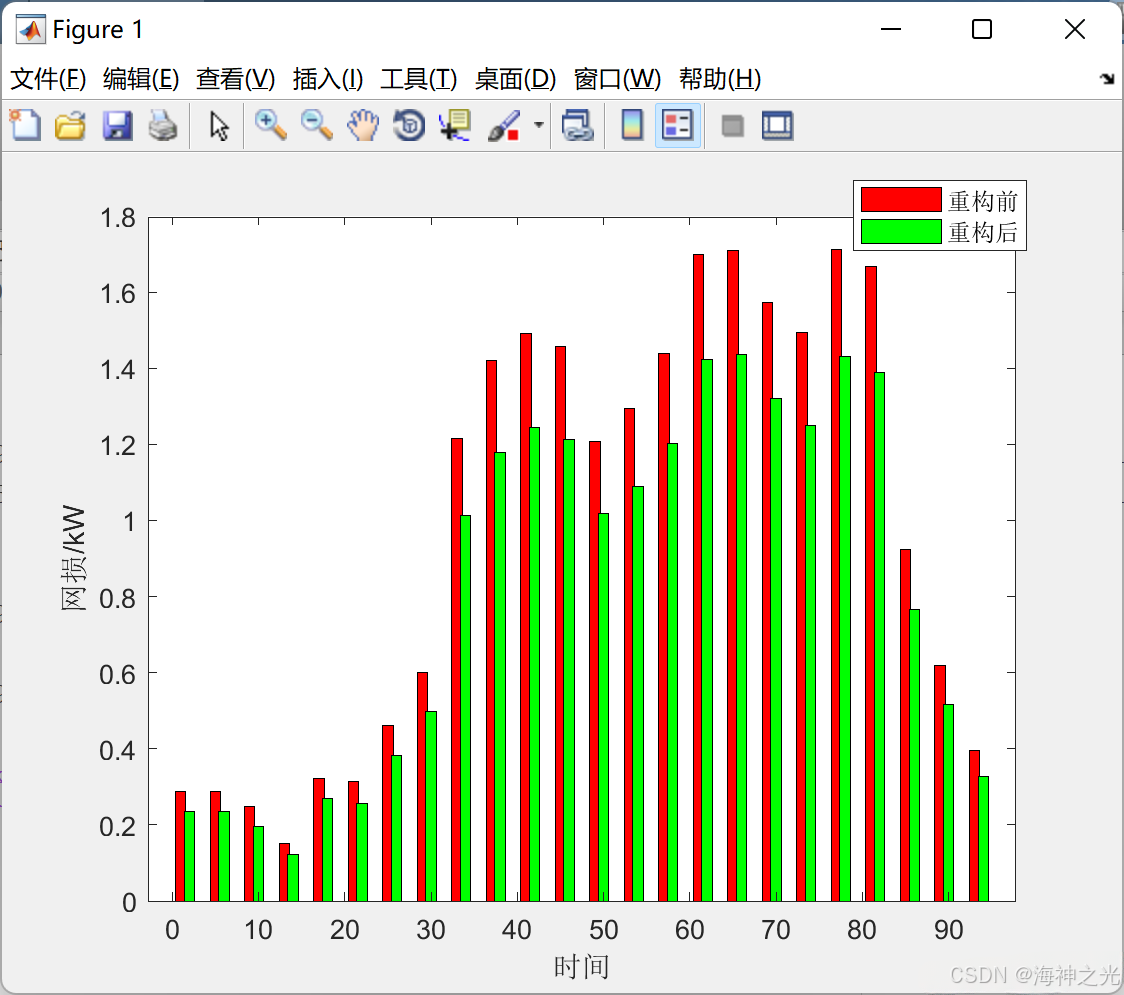
Task: Click the MATLAB logo in title bar
Action: pos(31,29)
